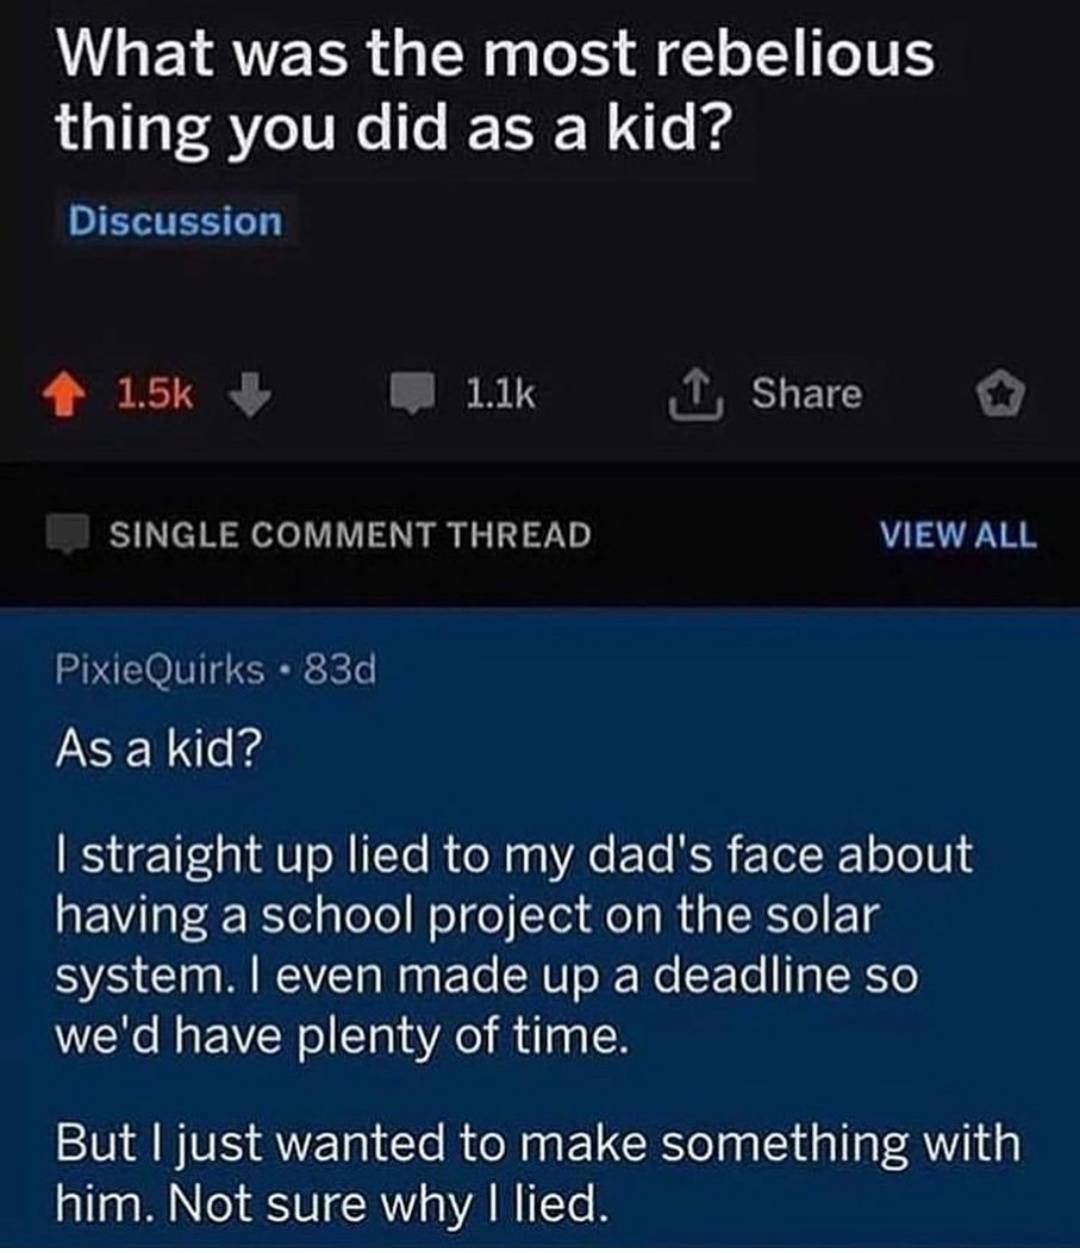
Task: Open PixieQuirks user profile
Action: [x=160, y=669]
